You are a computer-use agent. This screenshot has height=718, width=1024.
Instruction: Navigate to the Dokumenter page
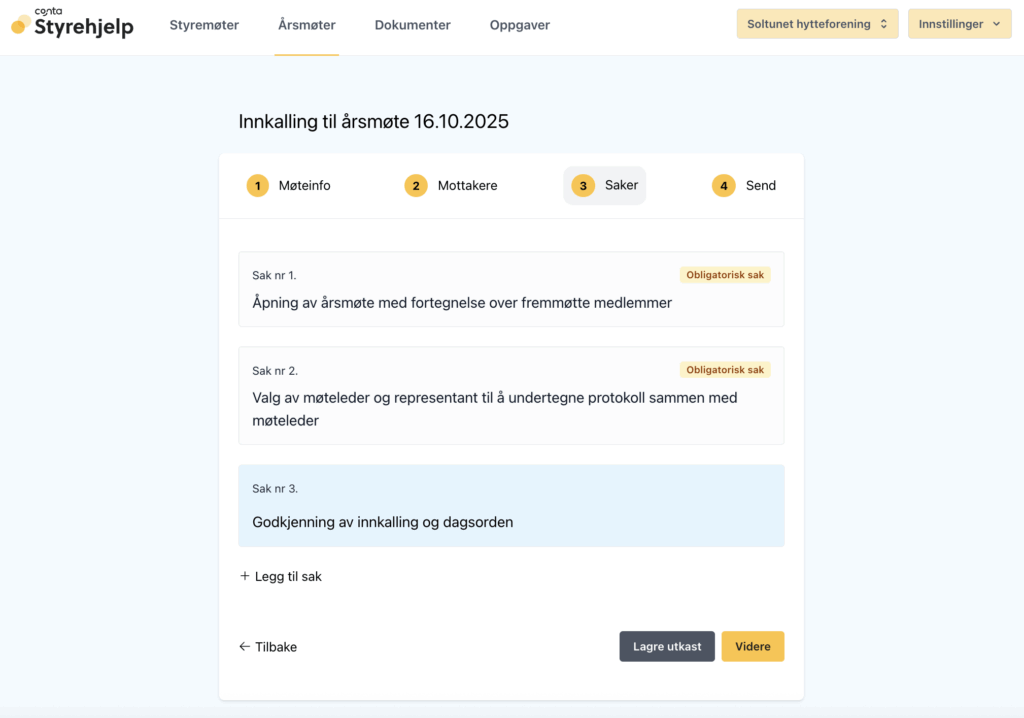[413, 25]
